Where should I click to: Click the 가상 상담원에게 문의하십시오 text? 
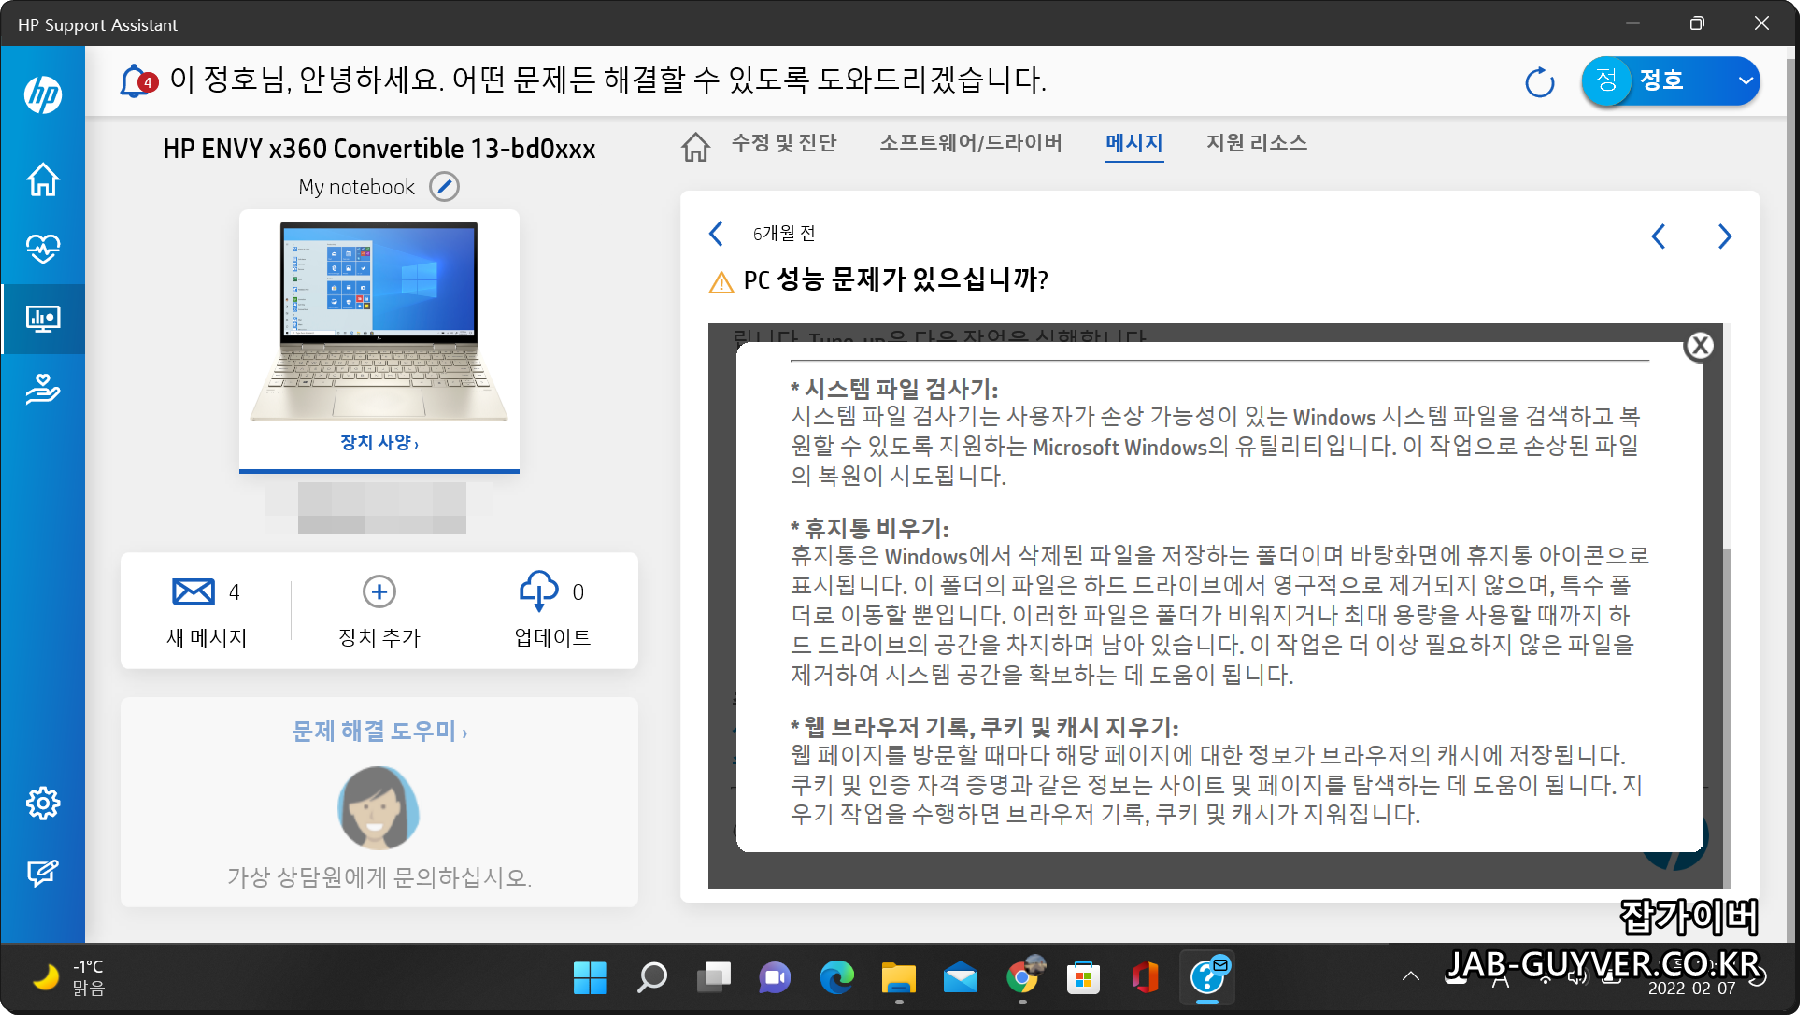point(379,878)
